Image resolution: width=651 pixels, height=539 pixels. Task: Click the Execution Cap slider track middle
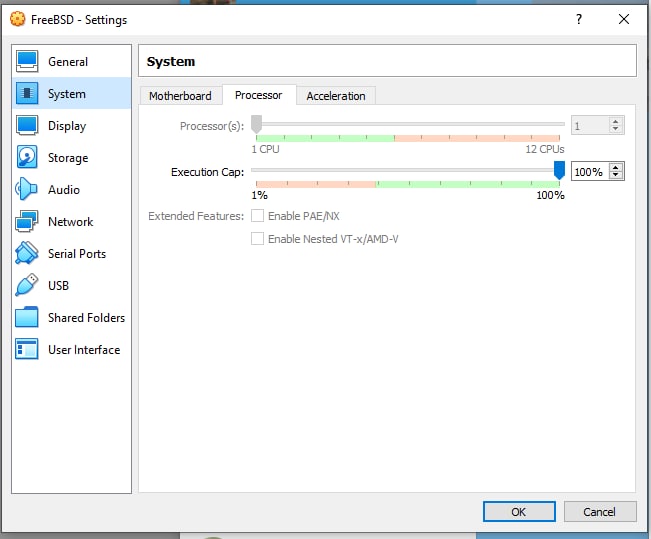tap(408, 170)
